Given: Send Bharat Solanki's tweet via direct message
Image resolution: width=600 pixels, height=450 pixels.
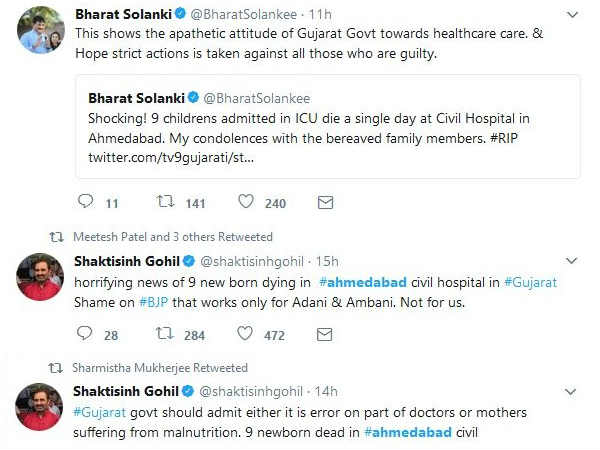Looking at the screenshot, I should (x=325, y=203).
